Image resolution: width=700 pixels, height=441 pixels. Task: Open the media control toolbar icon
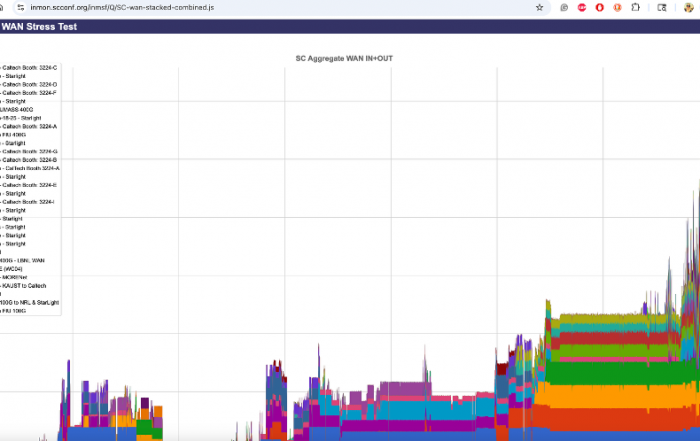point(662,7)
